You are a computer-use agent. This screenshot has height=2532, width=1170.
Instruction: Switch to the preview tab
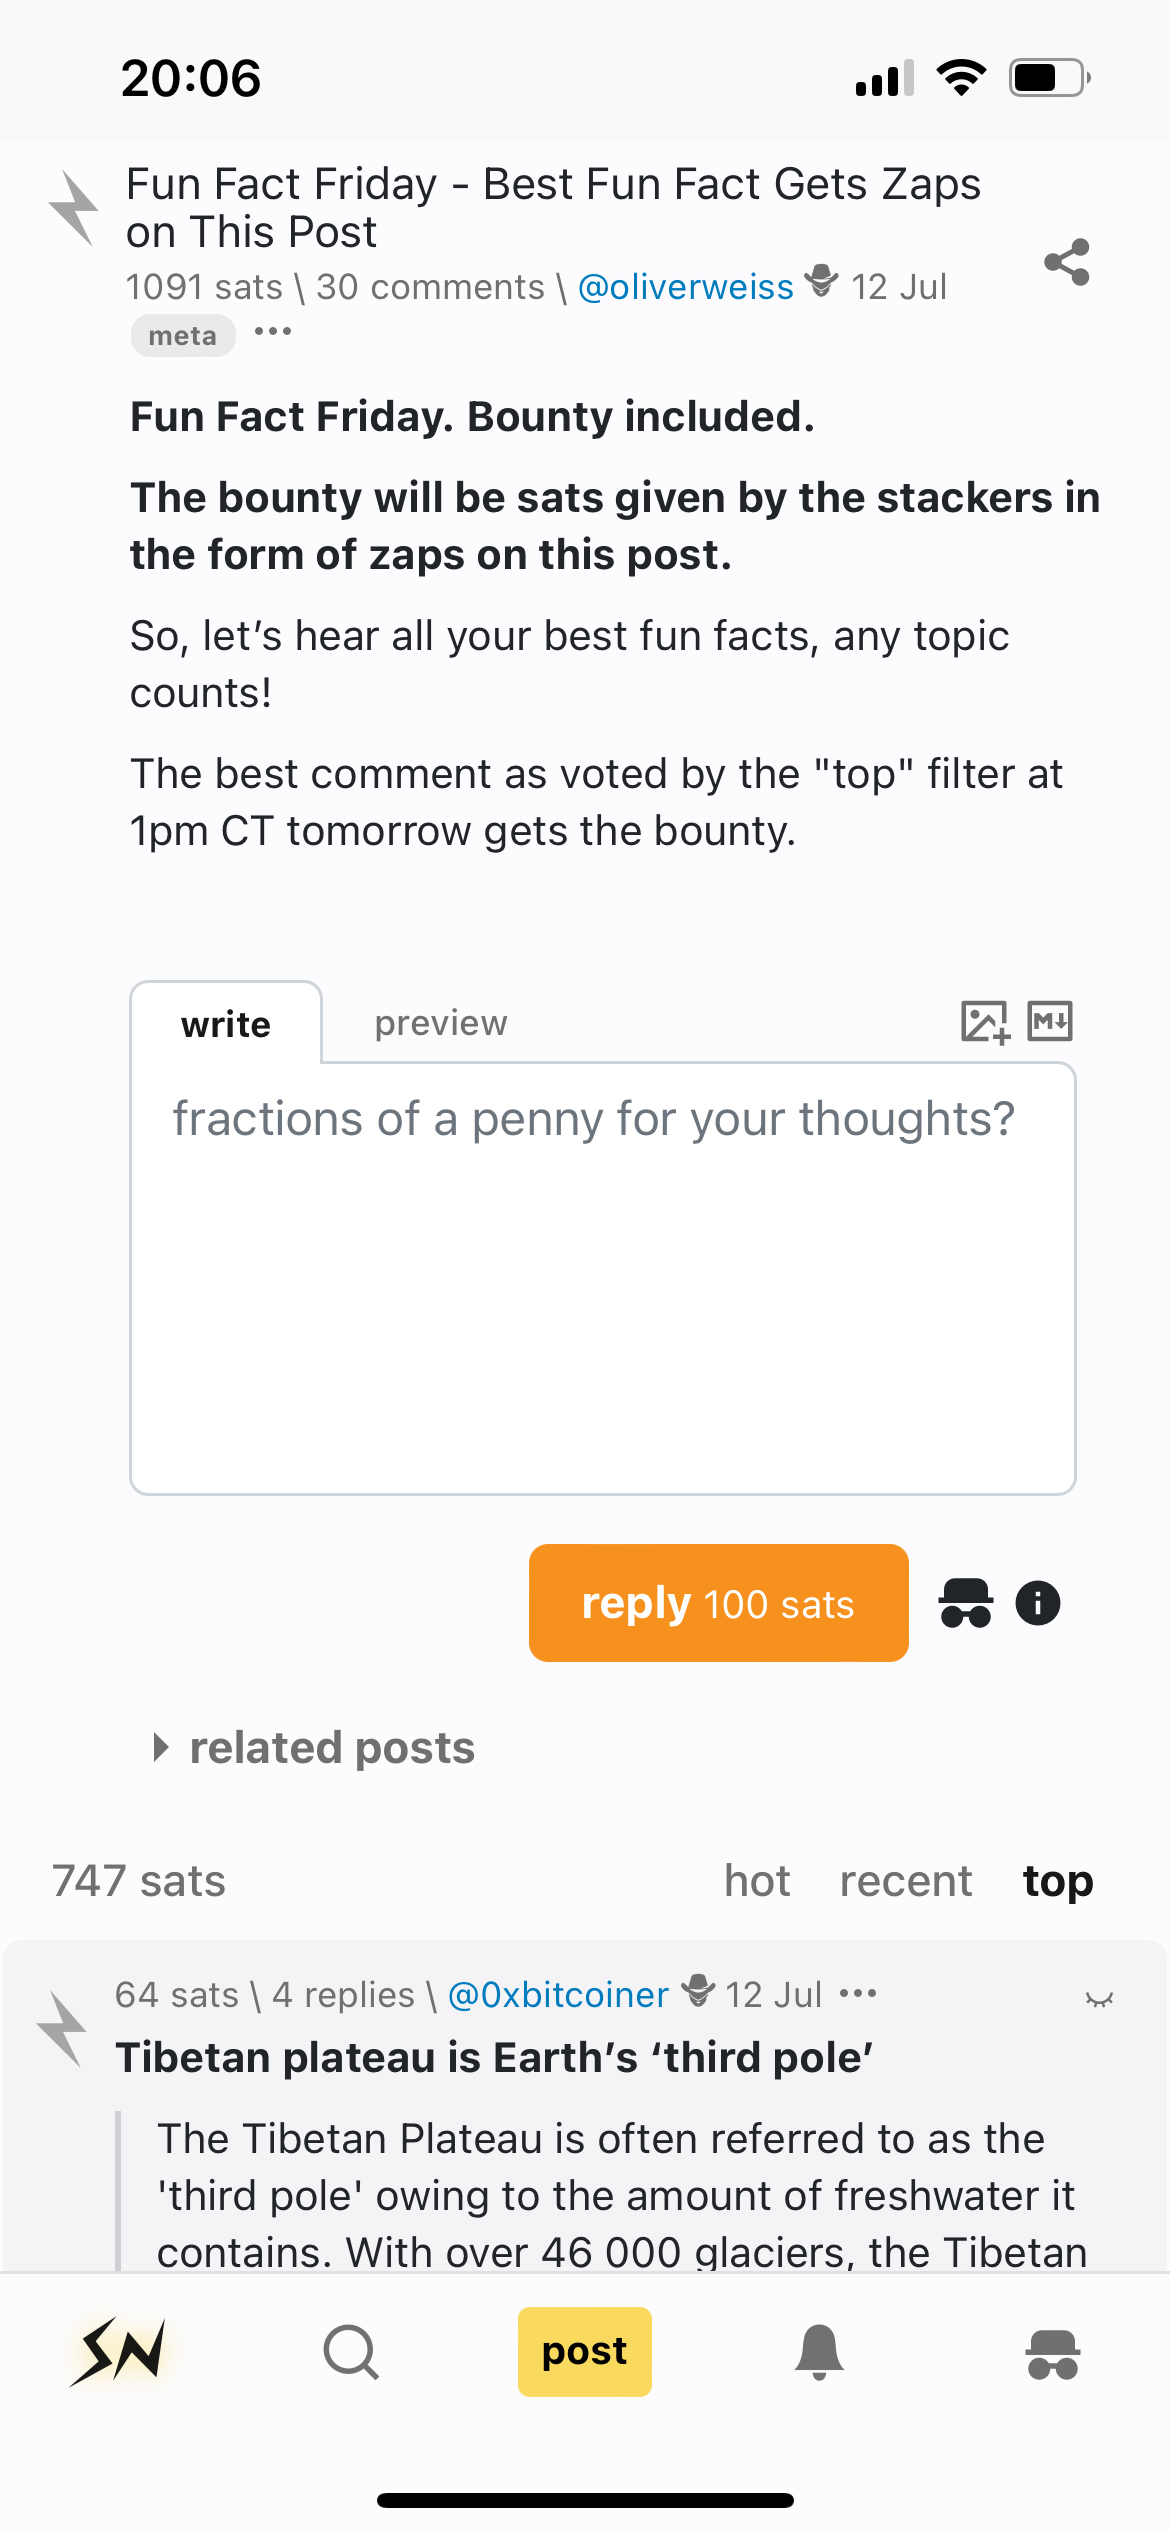441,1023
